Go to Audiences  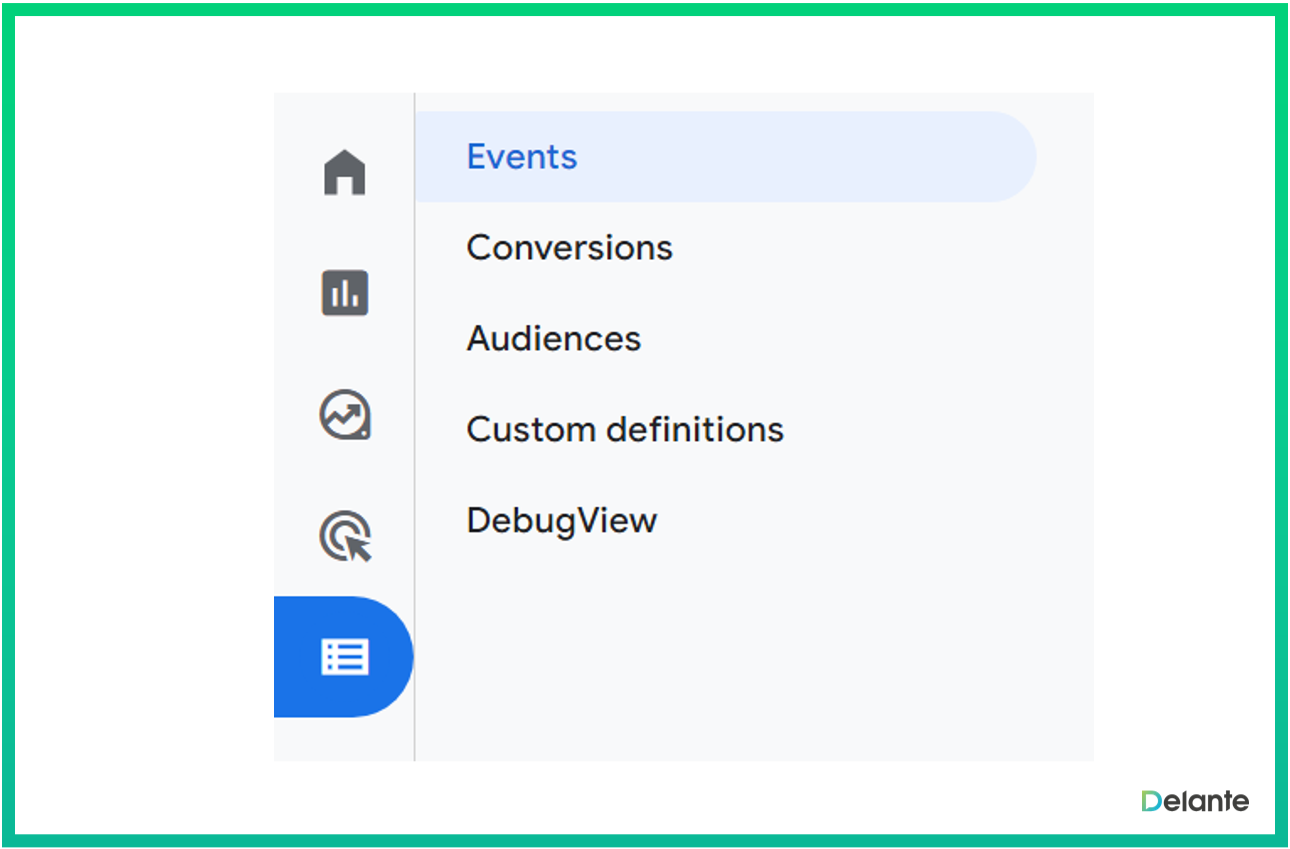point(553,339)
